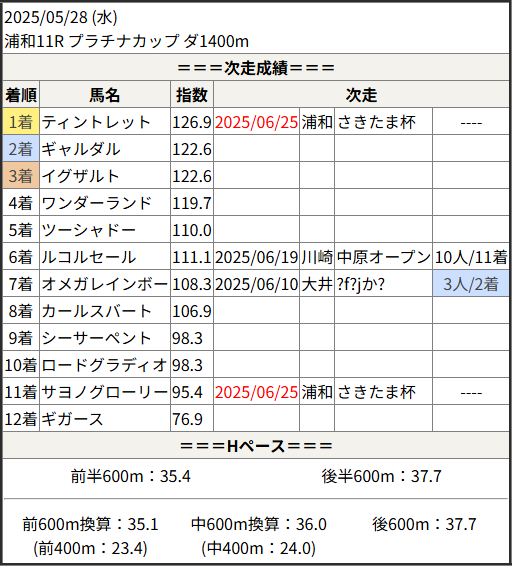Click the horse name ルコルセール

pyautogui.click(x=88, y=257)
